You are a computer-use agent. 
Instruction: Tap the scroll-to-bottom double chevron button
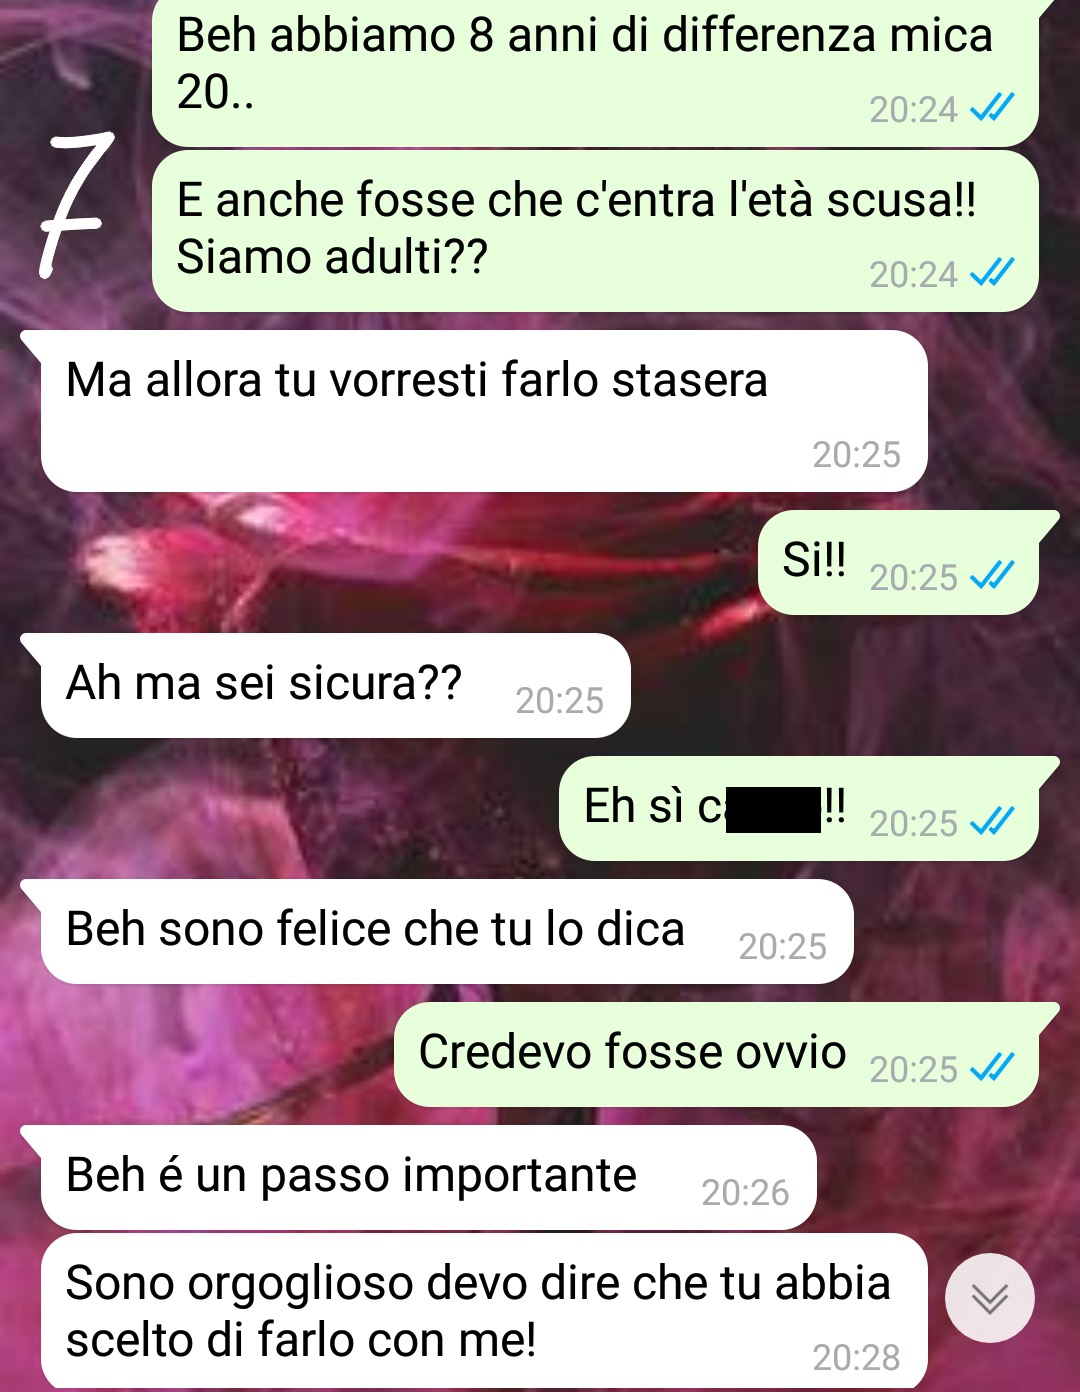point(989,1297)
